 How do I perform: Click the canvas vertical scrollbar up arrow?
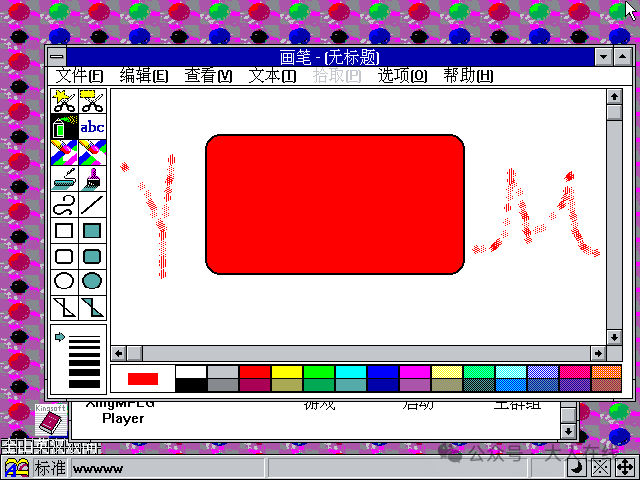tap(614, 97)
